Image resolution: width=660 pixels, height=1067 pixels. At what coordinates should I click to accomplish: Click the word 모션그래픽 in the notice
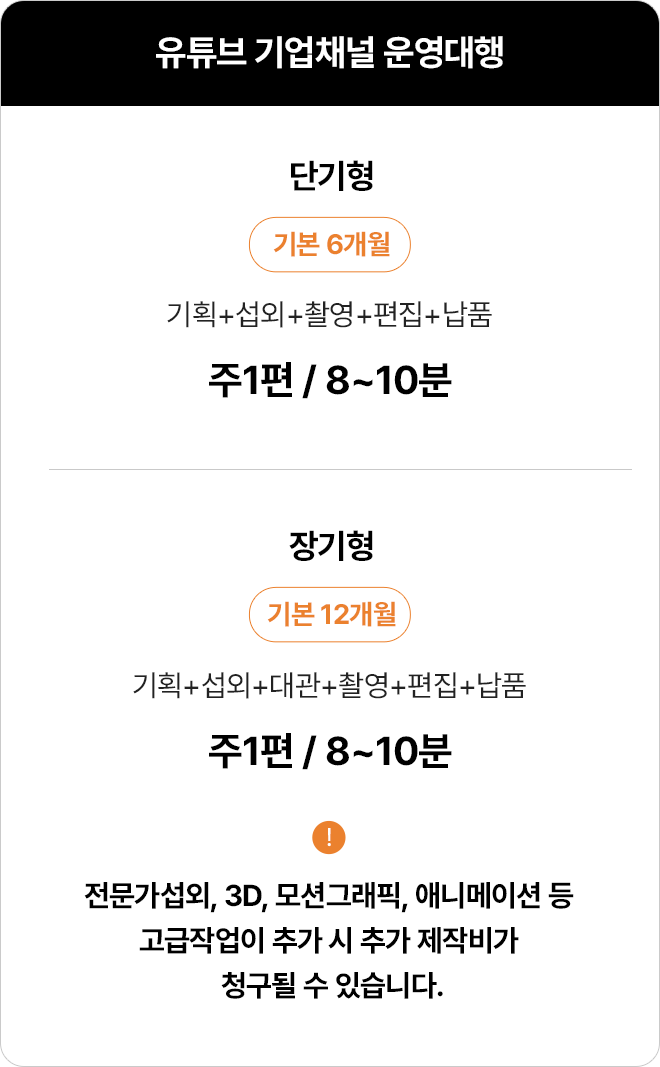point(338,896)
